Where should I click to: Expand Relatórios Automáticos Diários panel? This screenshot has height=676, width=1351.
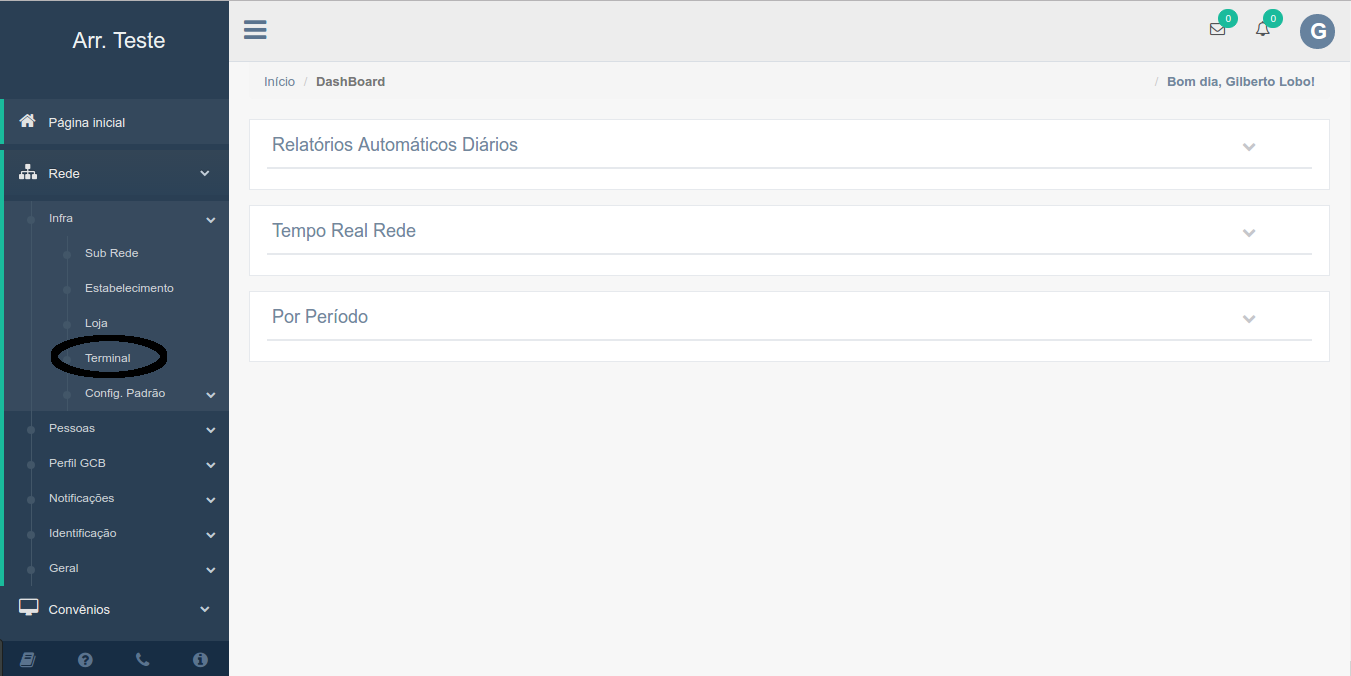click(x=1248, y=147)
